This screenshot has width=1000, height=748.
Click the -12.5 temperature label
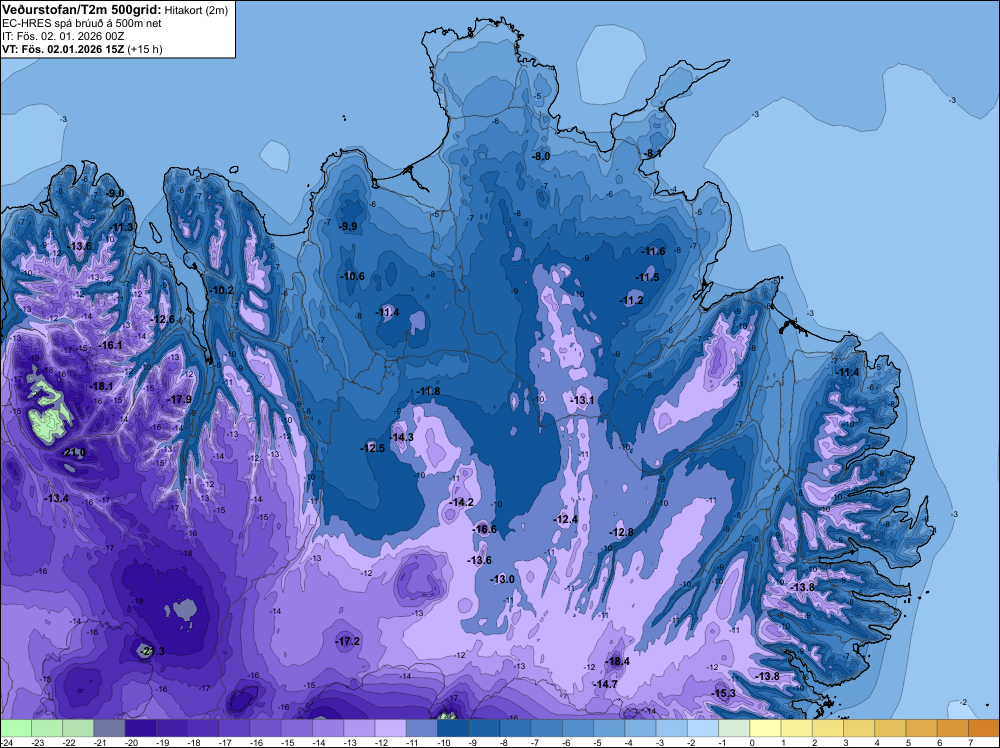(372, 448)
